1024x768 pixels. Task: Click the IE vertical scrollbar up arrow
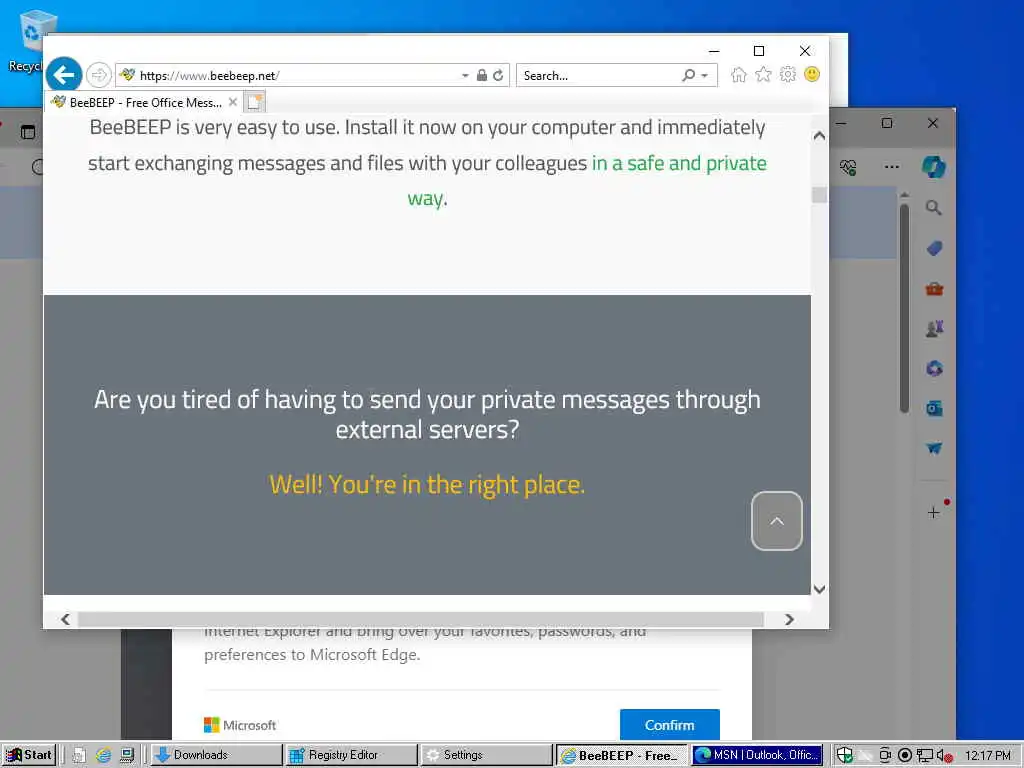819,136
